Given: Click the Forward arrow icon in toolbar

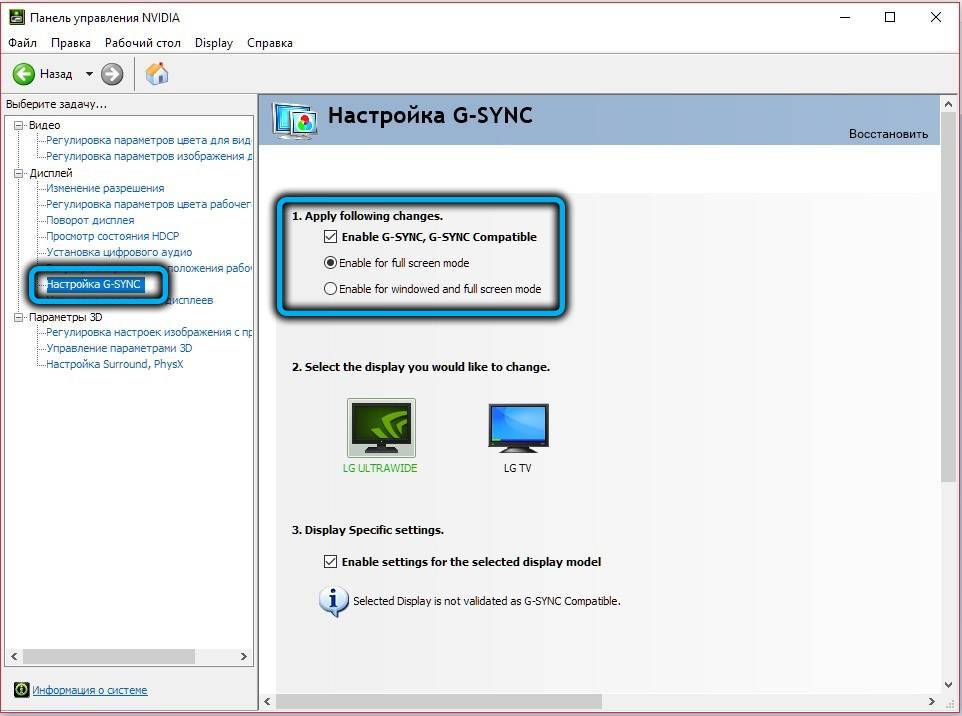Looking at the screenshot, I should pyautogui.click(x=112, y=74).
